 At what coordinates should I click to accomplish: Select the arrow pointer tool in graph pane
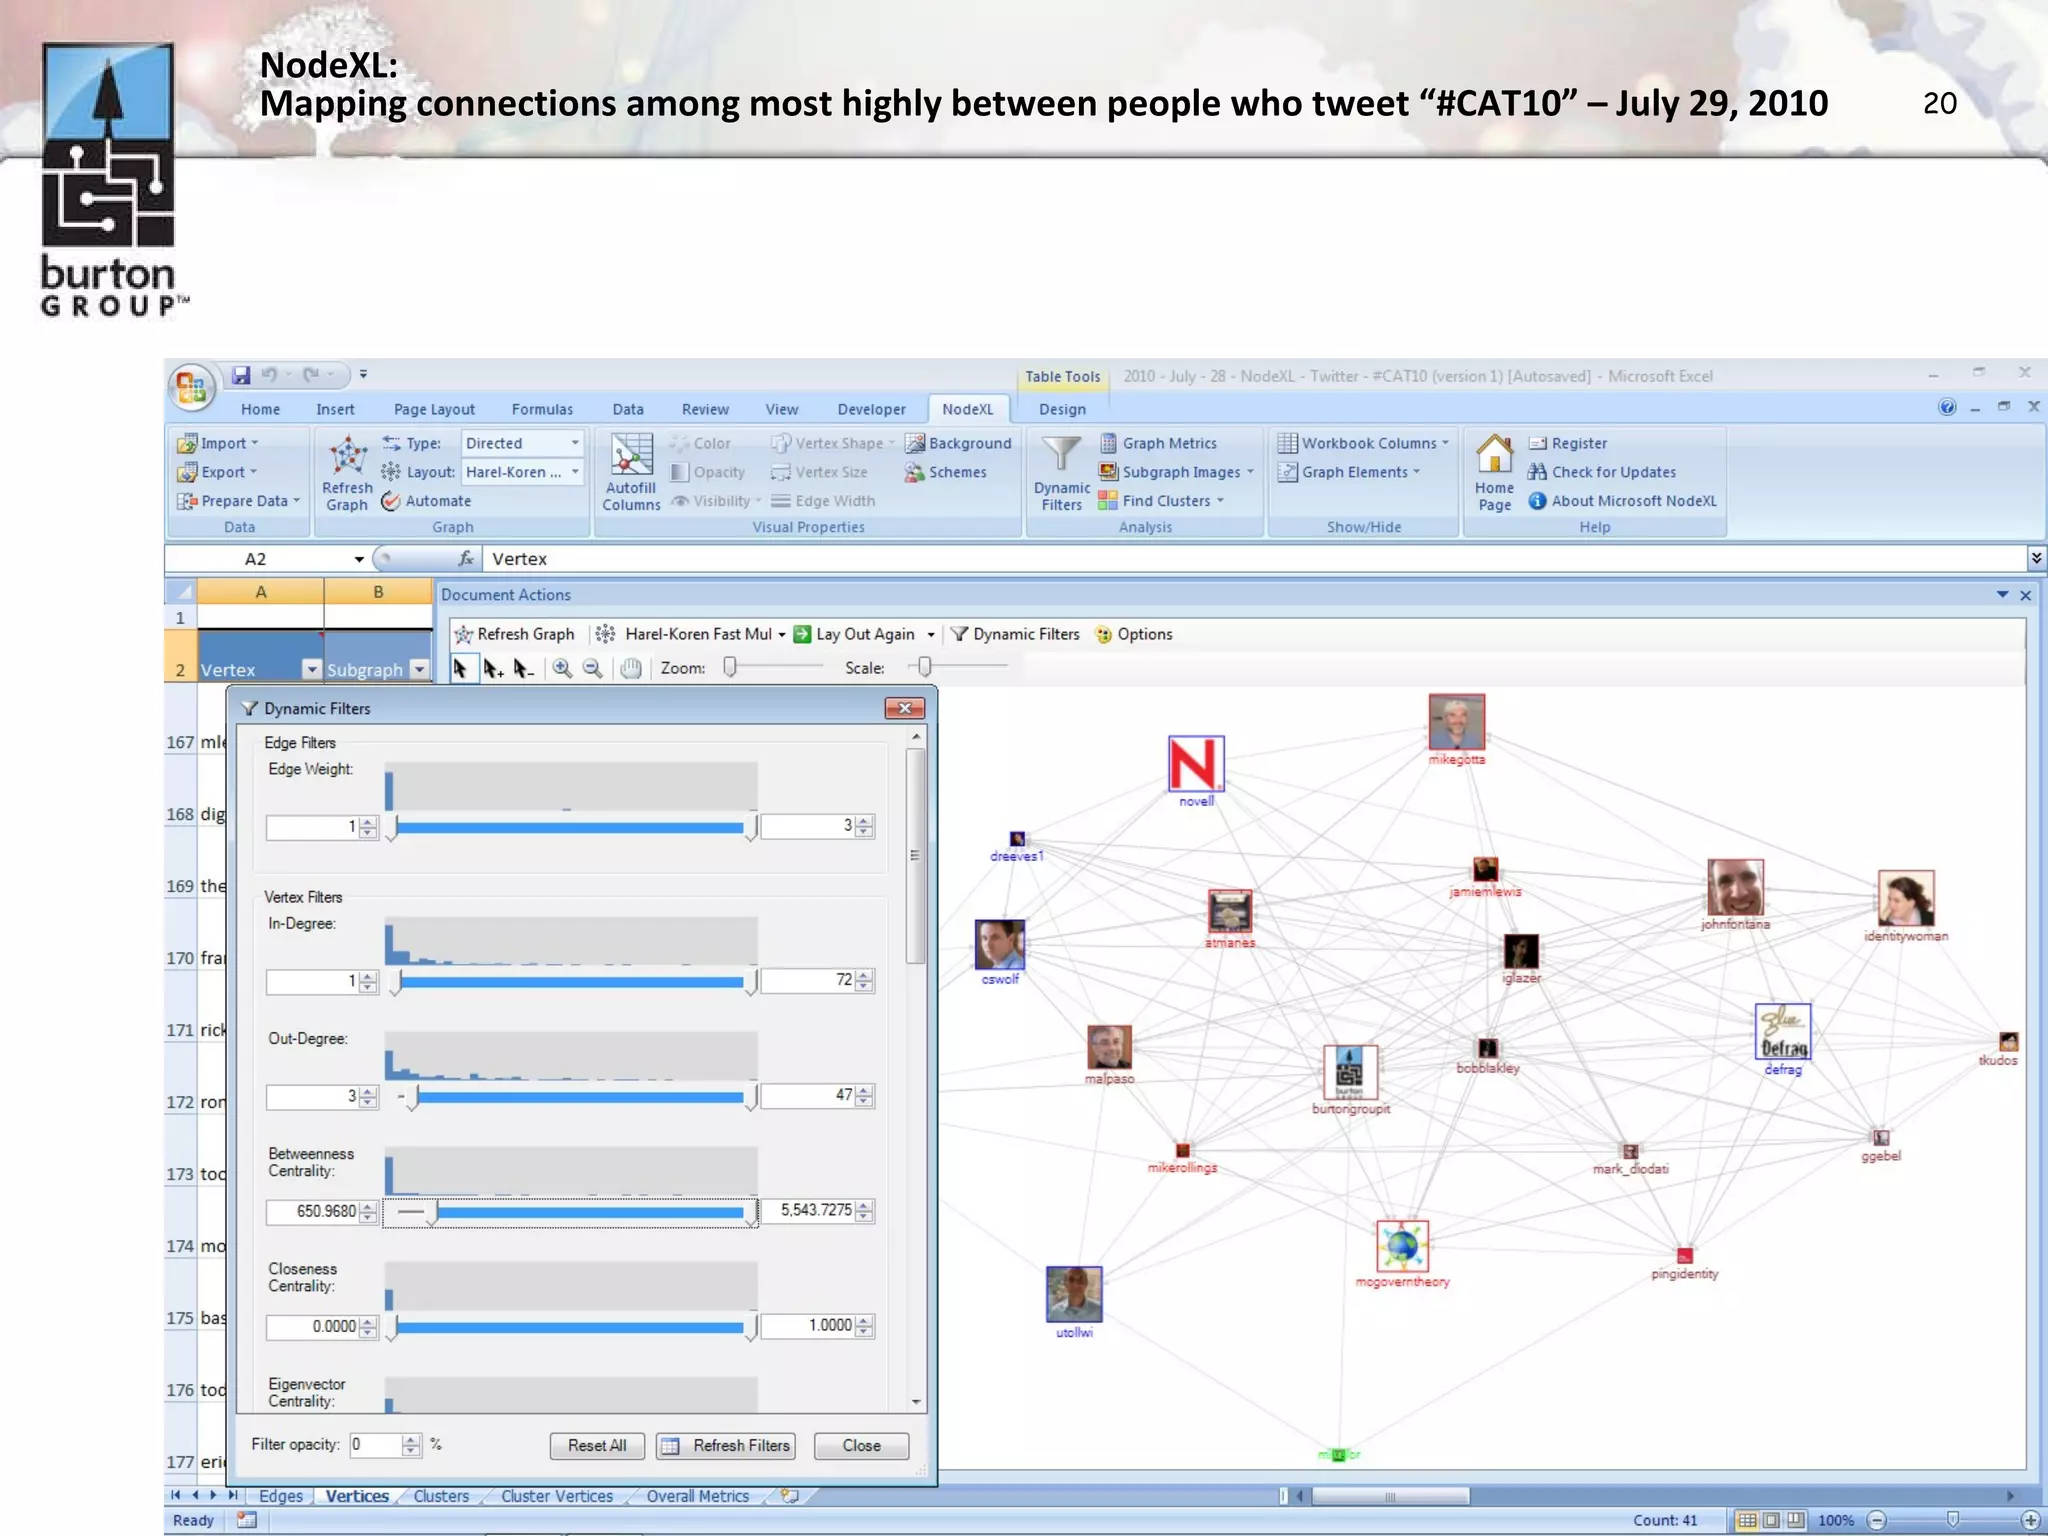tap(461, 668)
